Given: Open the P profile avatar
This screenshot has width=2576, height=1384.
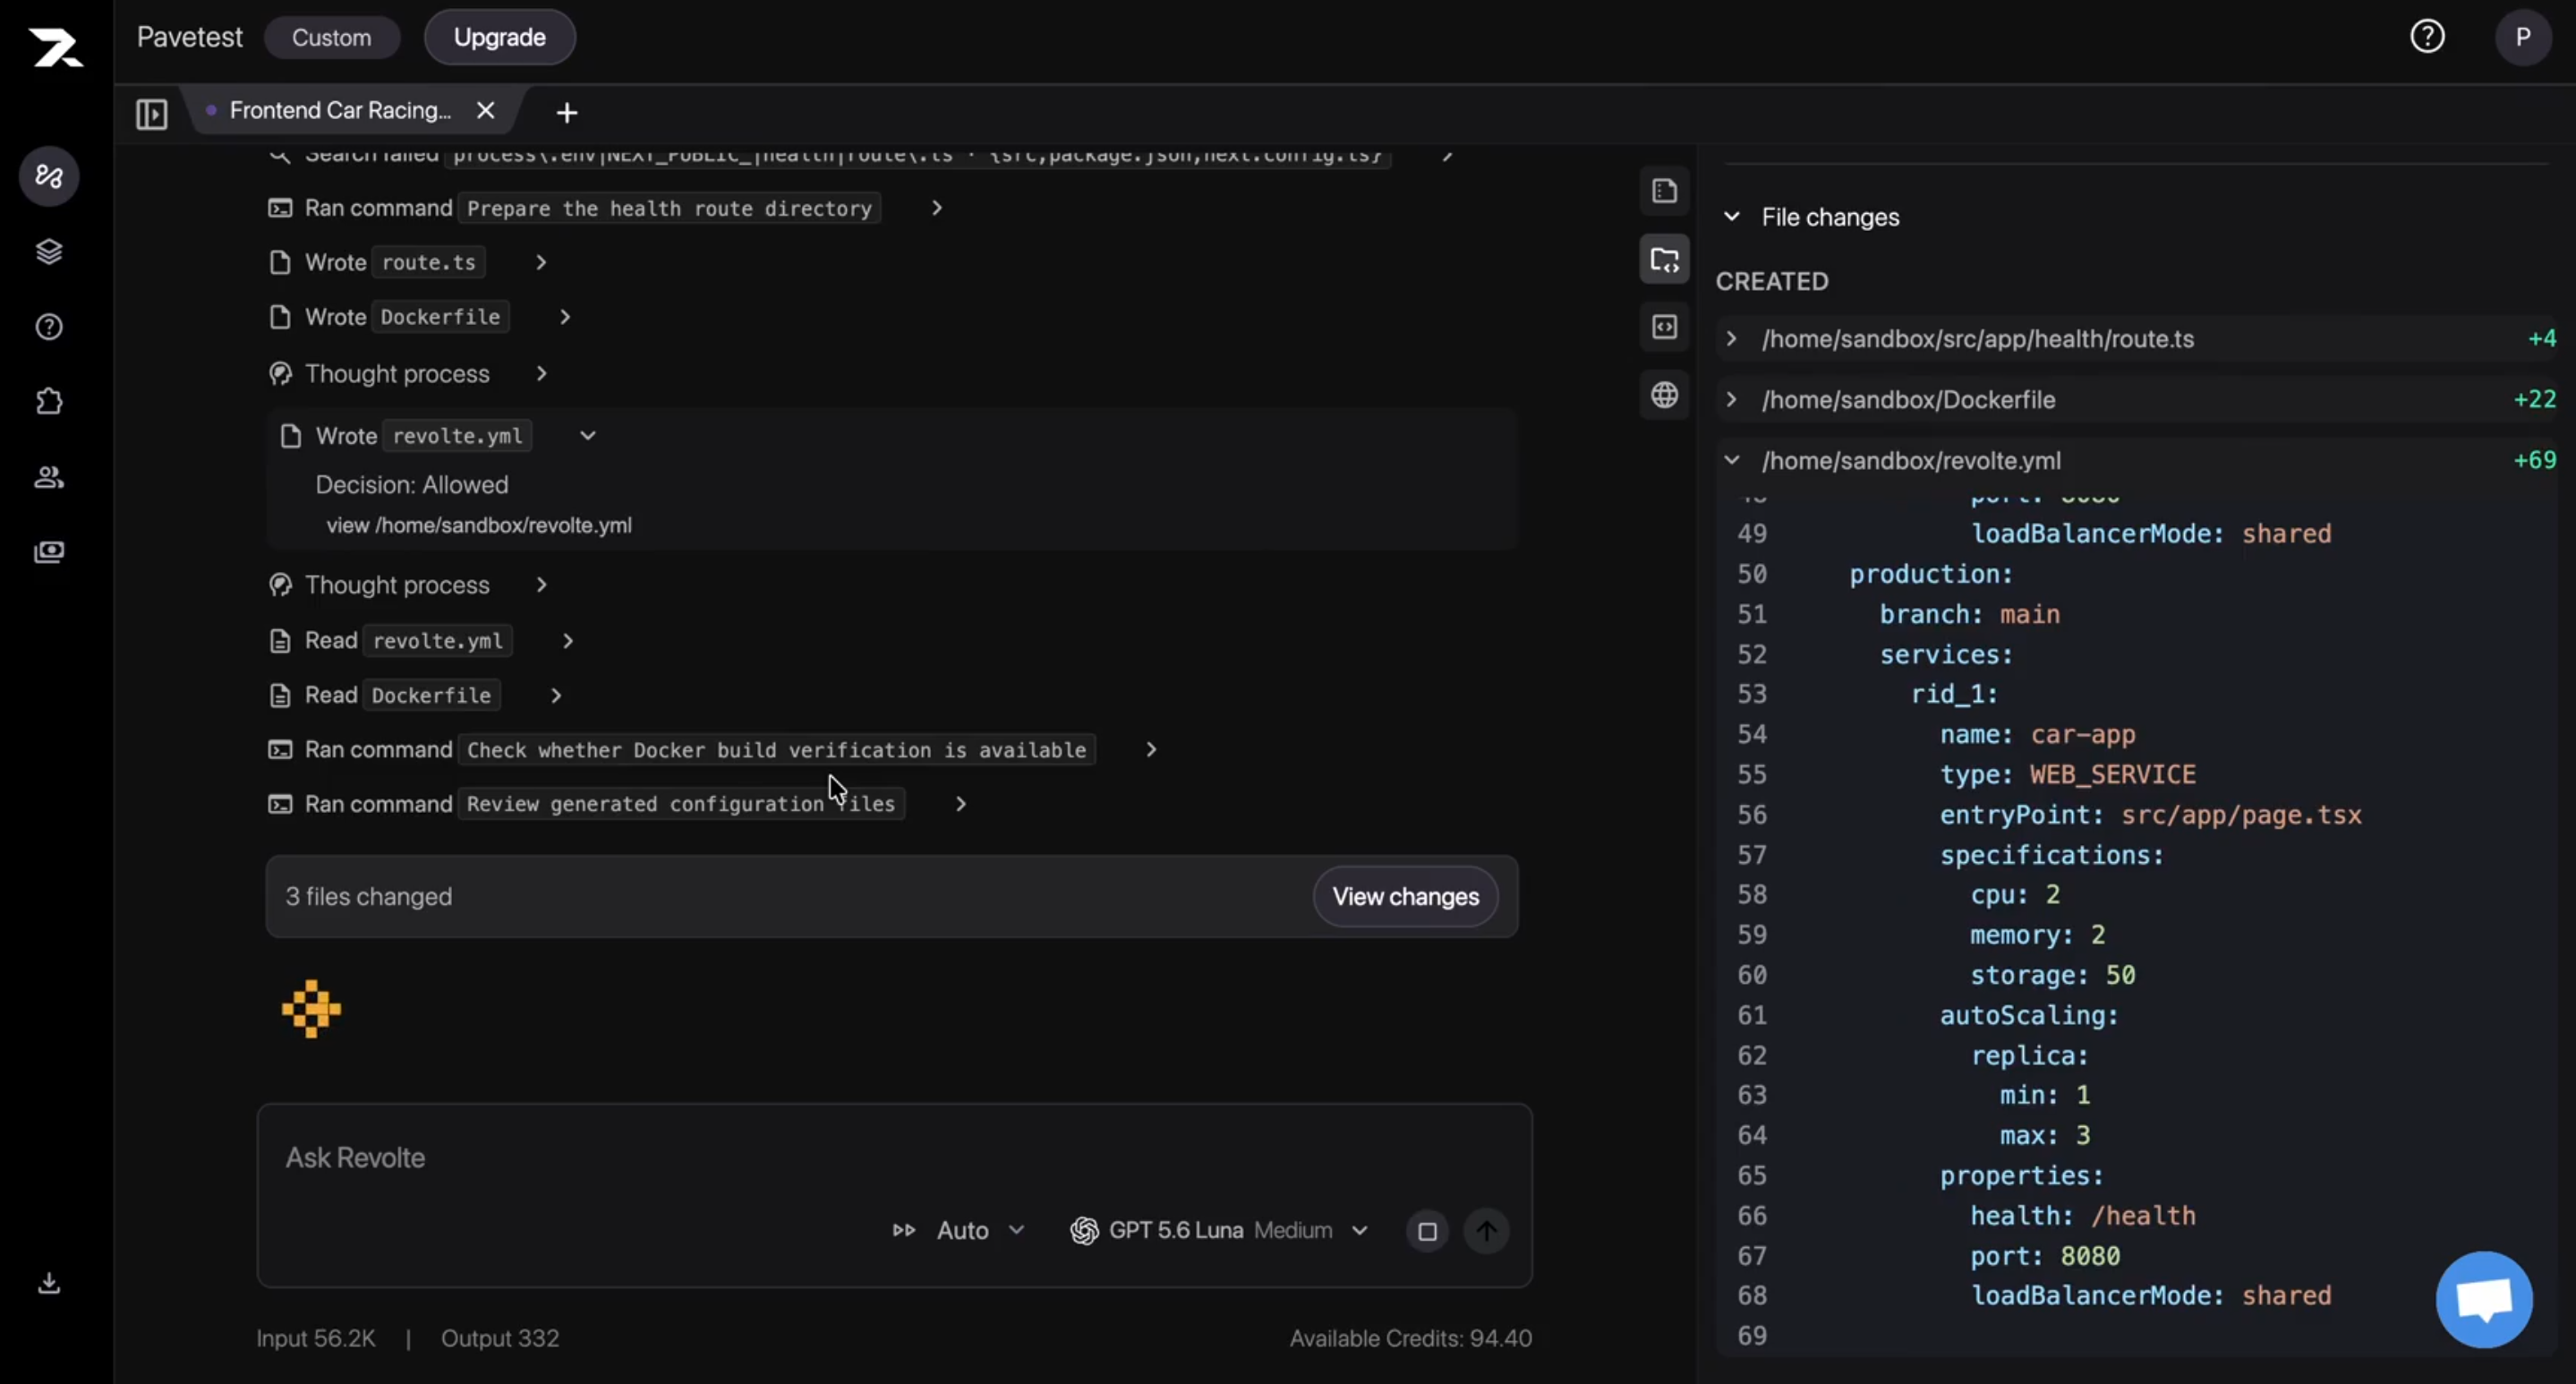Looking at the screenshot, I should (x=2523, y=37).
